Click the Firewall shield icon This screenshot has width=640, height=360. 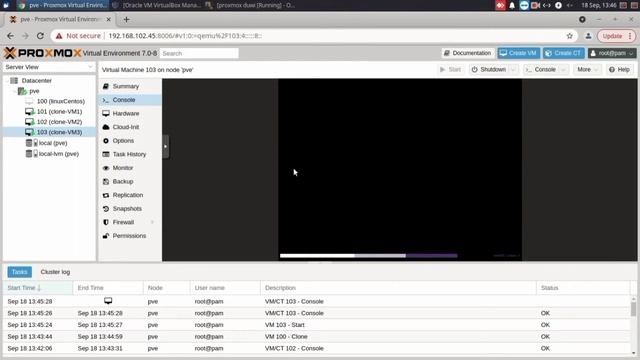point(106,222)
